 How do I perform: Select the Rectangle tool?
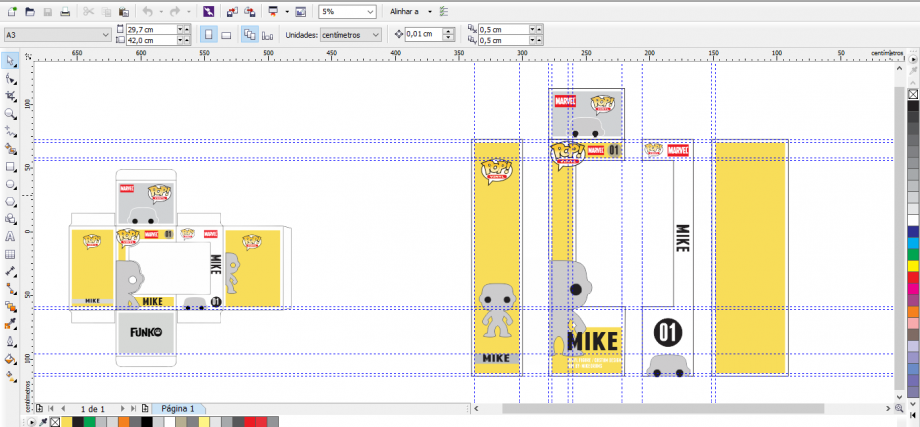tap(11, 166)
